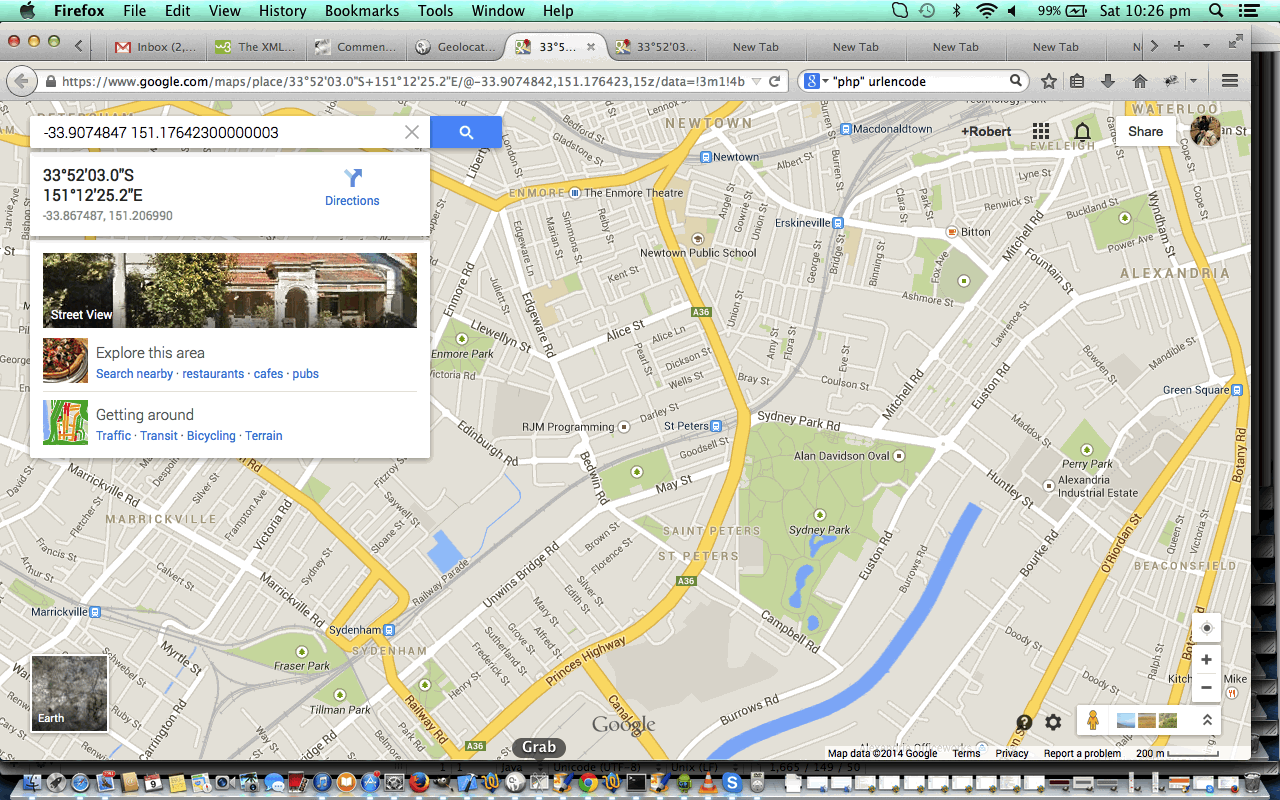
Task: Click the Wi-Fi status icon
Action: pyautogui.click(x=987, y=11)
